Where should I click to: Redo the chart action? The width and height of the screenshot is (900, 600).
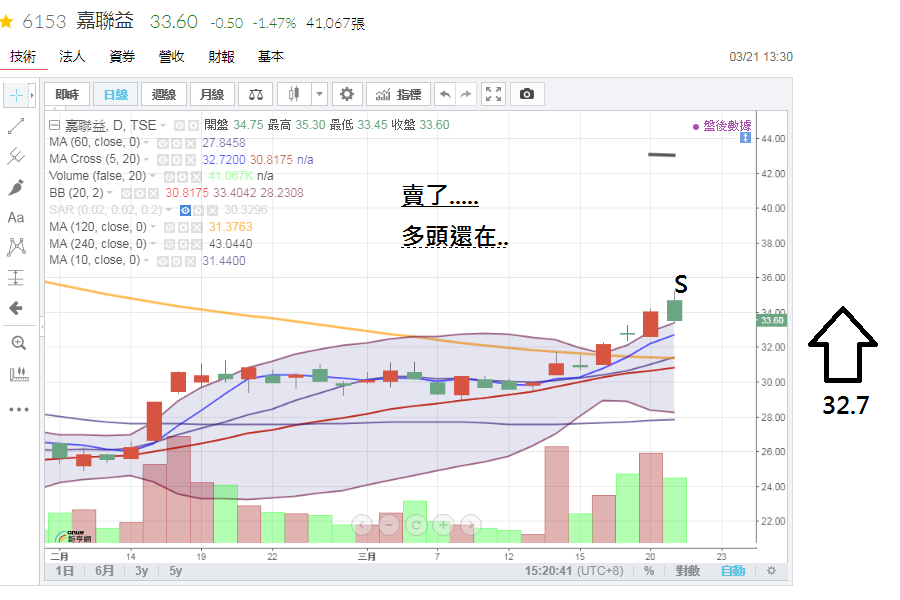point(466,95)
